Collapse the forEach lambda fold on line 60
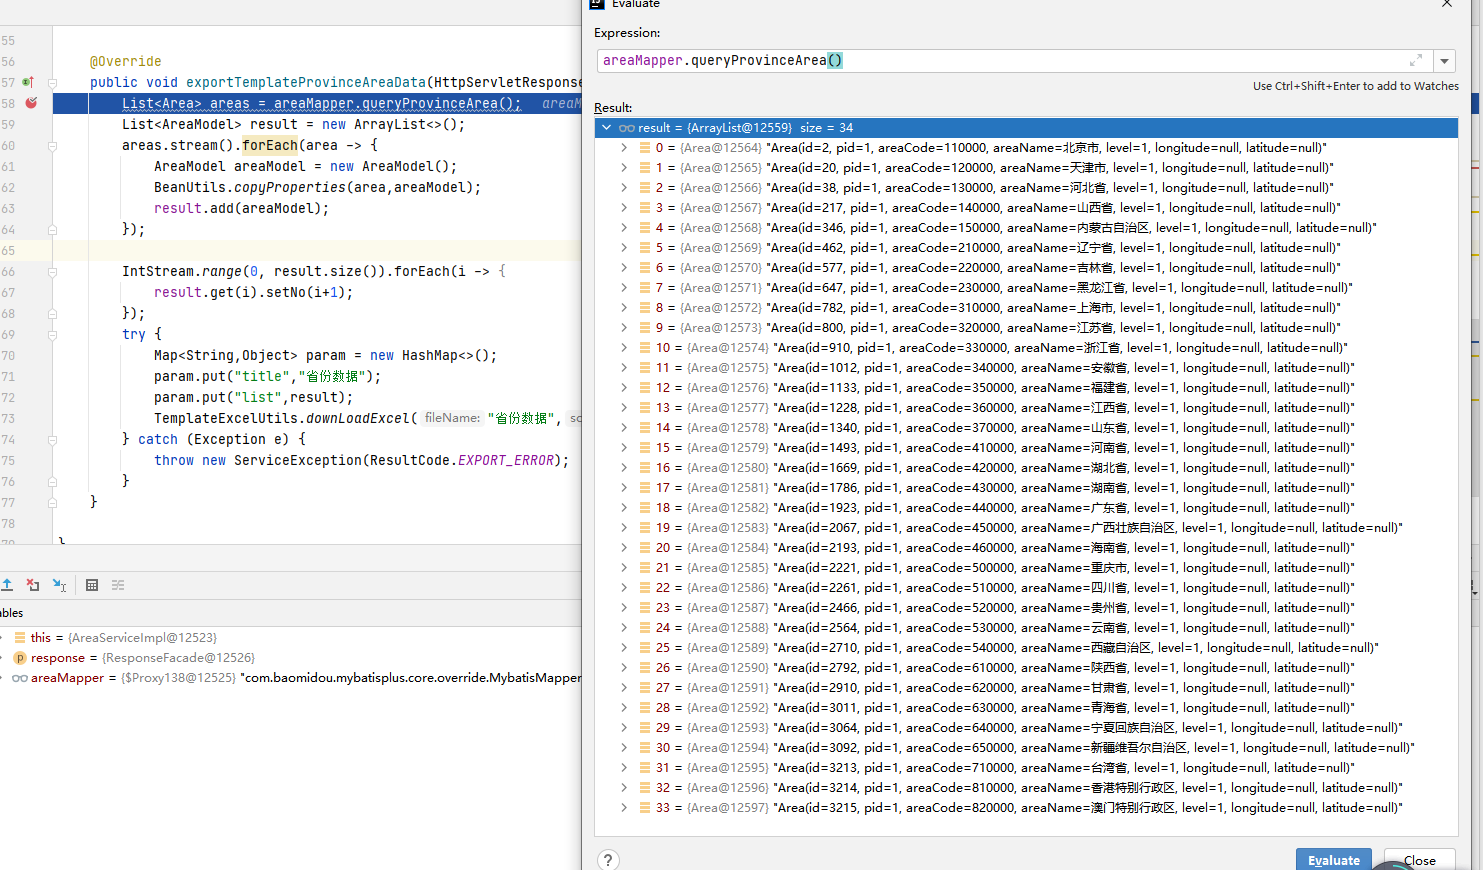Image resolution: width=1483 pixels, height=870 pixels. click(52, 146)
